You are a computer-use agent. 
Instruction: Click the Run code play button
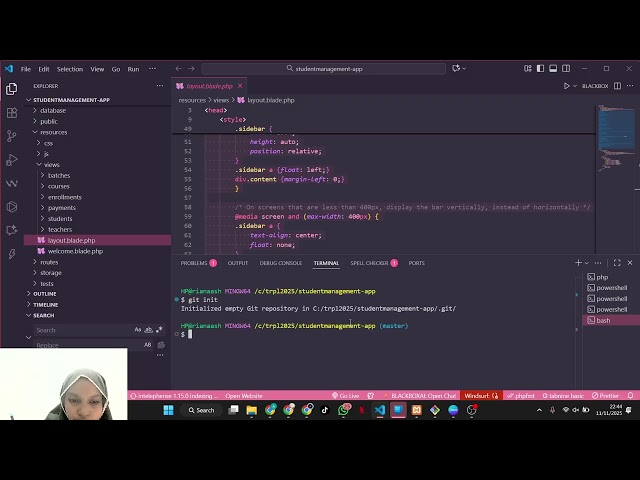pyautogui.click(x=566, y=86)
